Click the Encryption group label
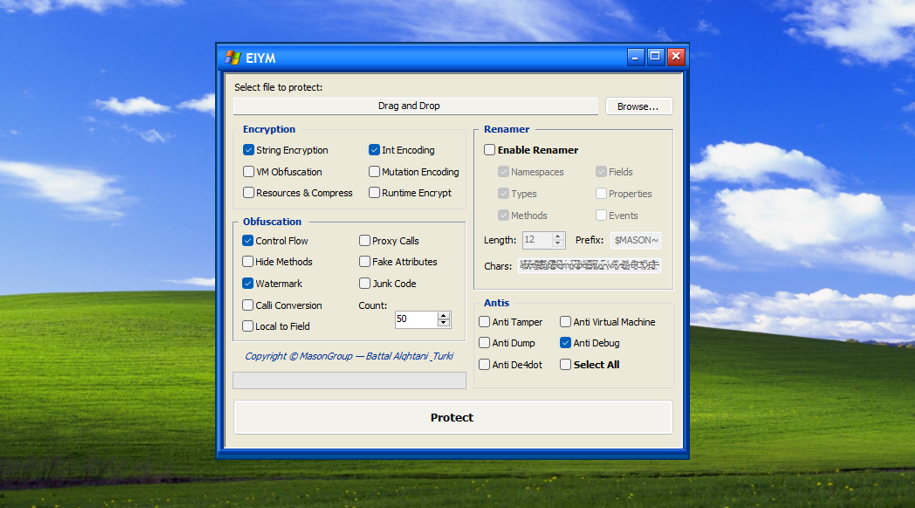Screen dimensions: 915x508 (x=269, y=129)
